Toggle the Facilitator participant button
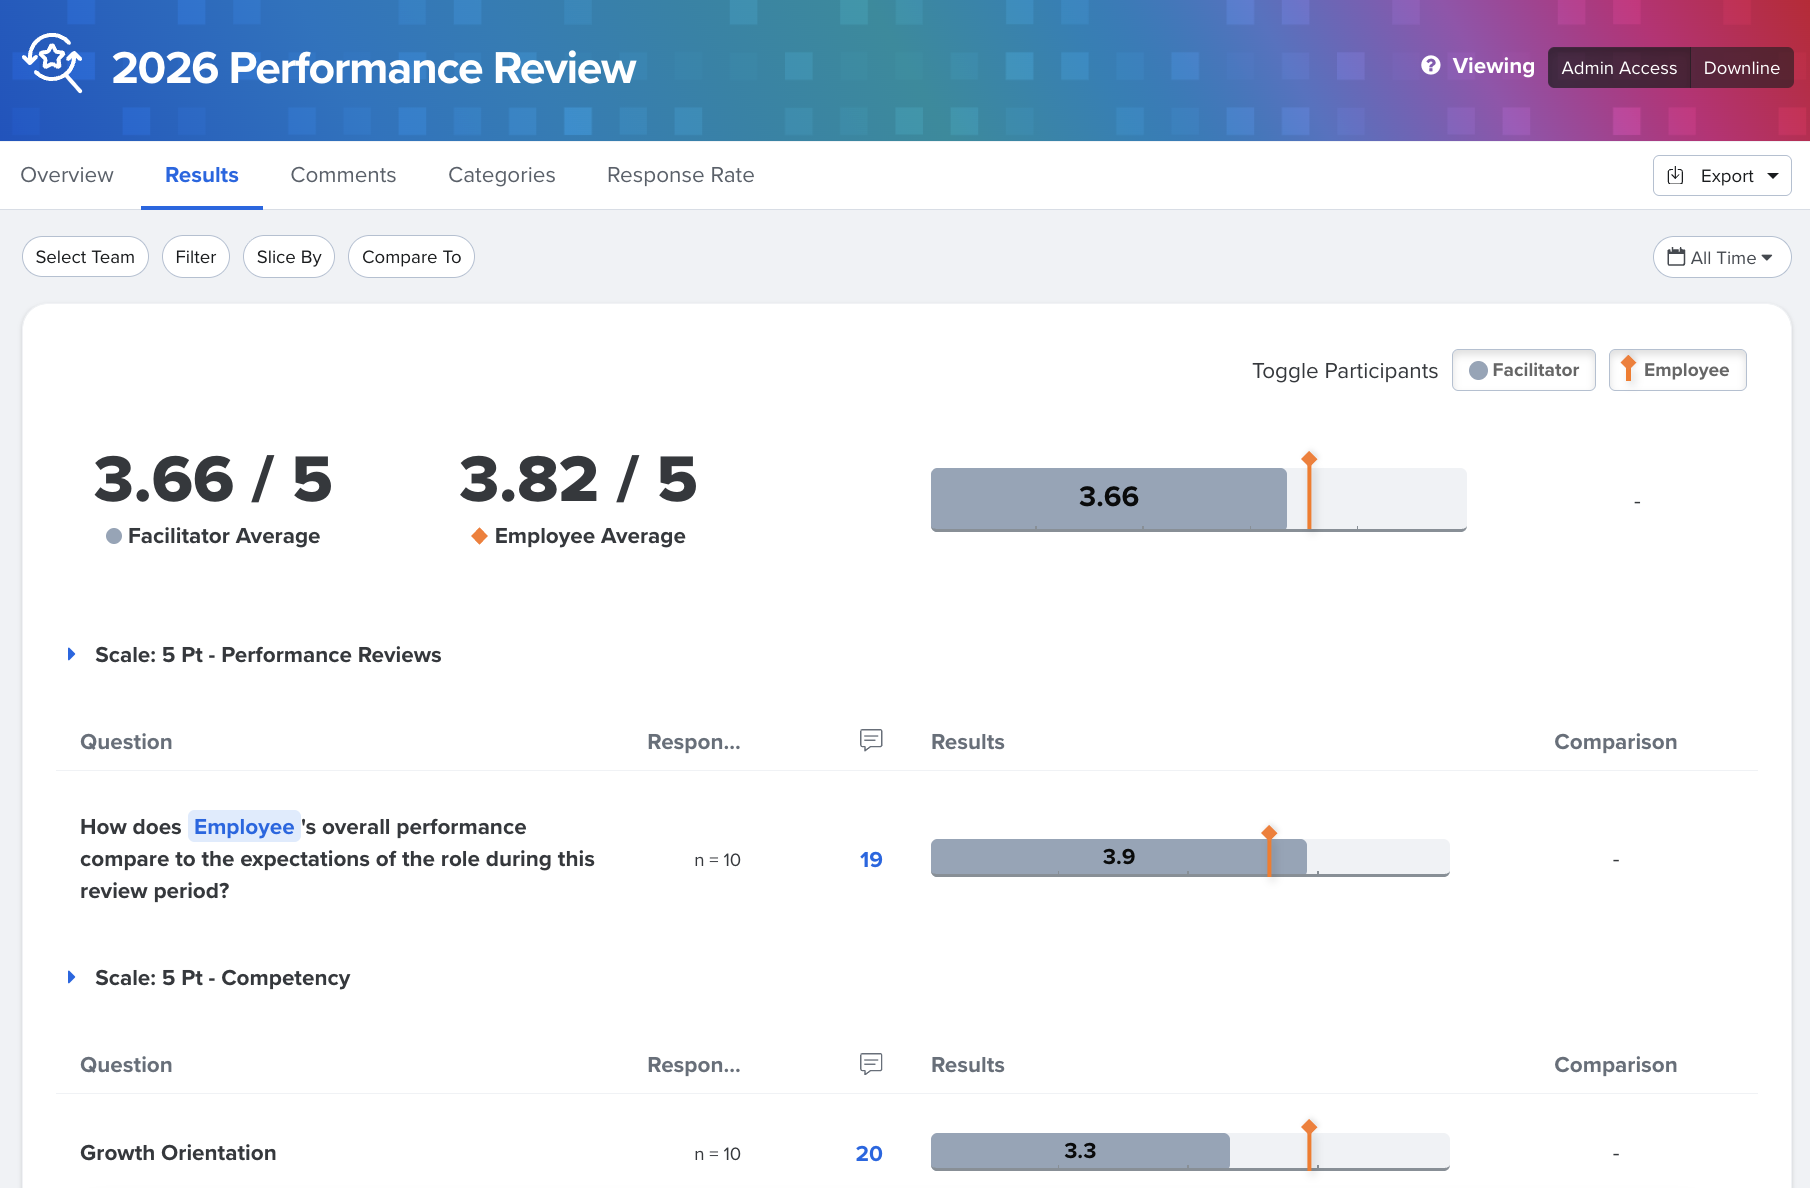Image resolution: width=1810 pixels, height=1188 pixels. pyautogui.click(x=1523, y=370)
